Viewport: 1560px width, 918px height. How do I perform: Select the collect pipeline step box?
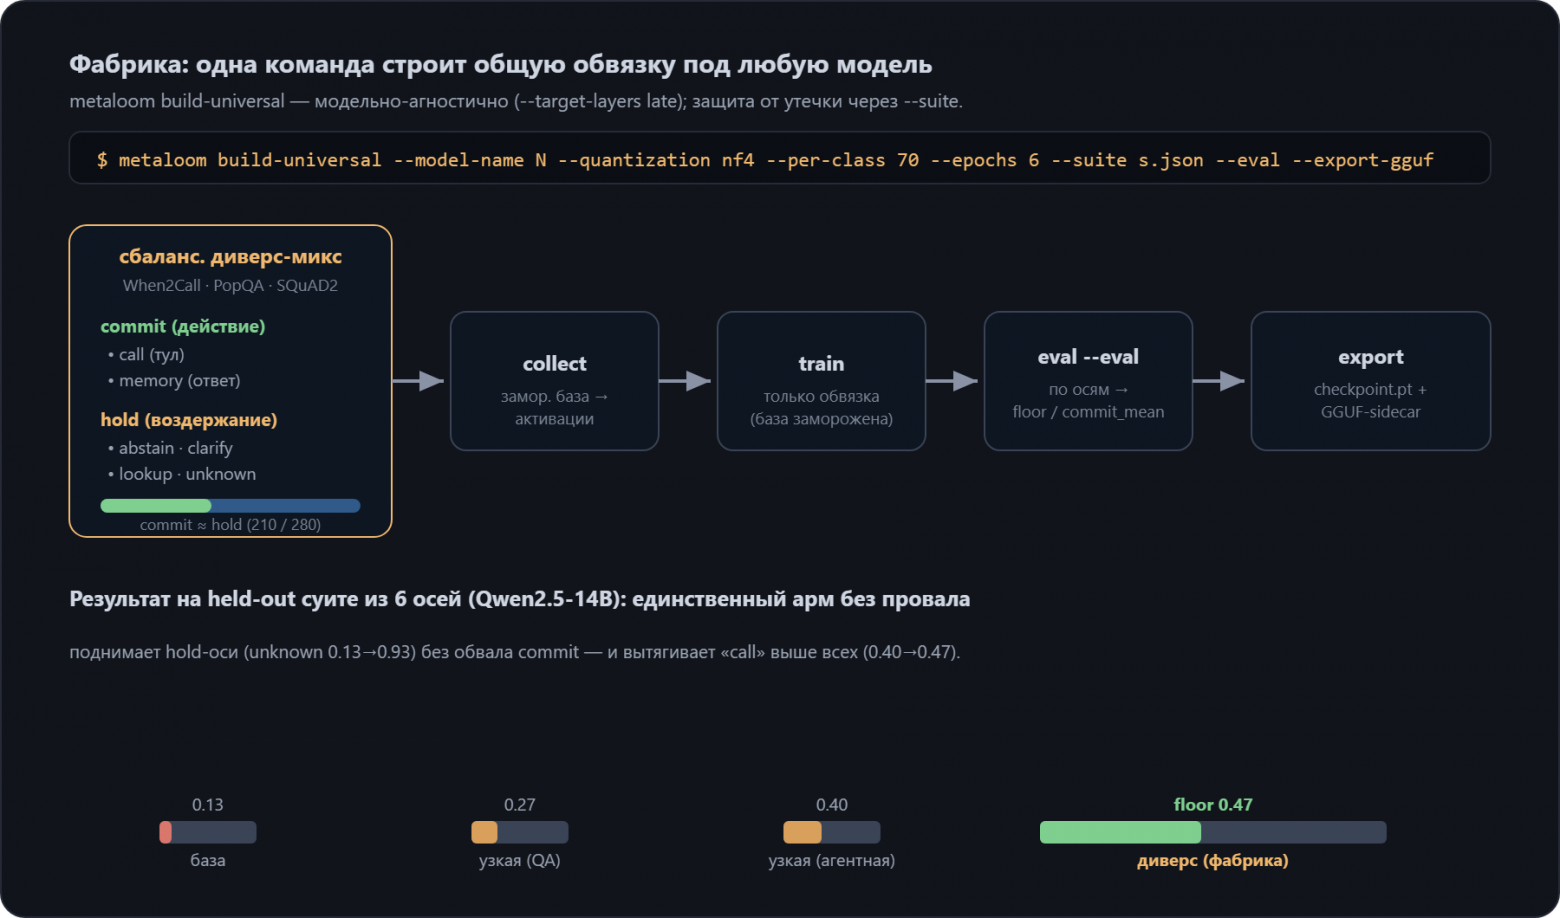[555, 381]
